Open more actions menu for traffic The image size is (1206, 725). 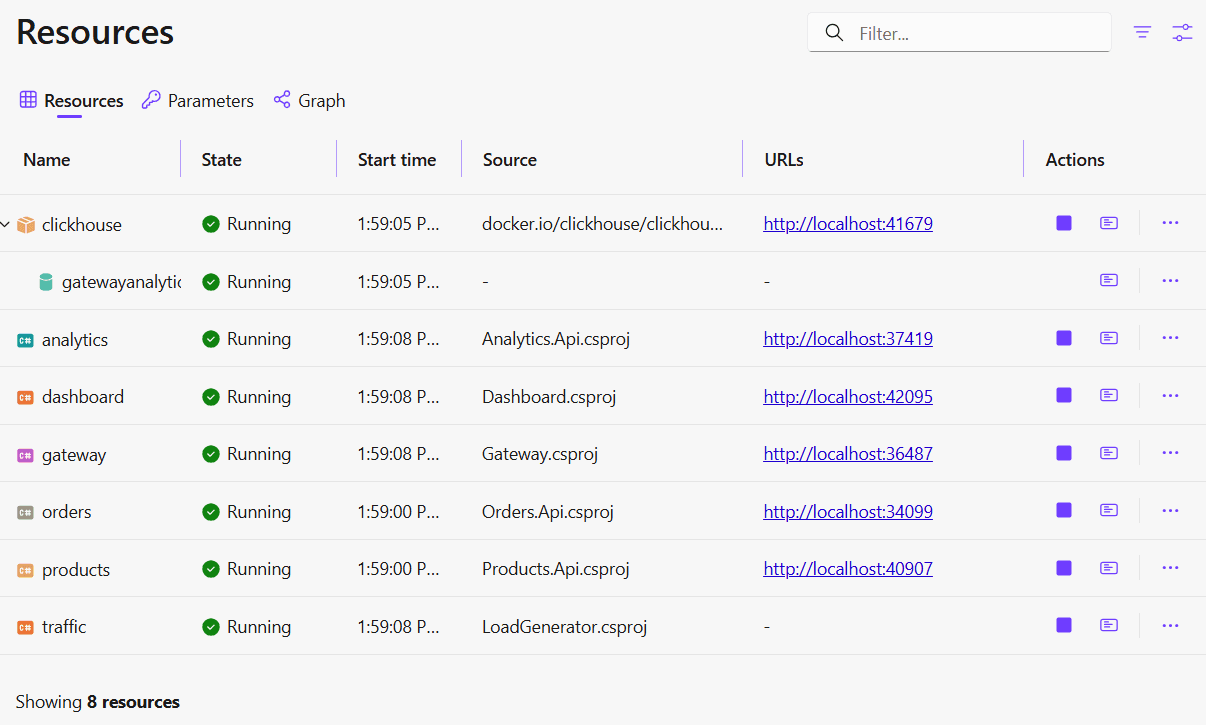click(1171, 625)
